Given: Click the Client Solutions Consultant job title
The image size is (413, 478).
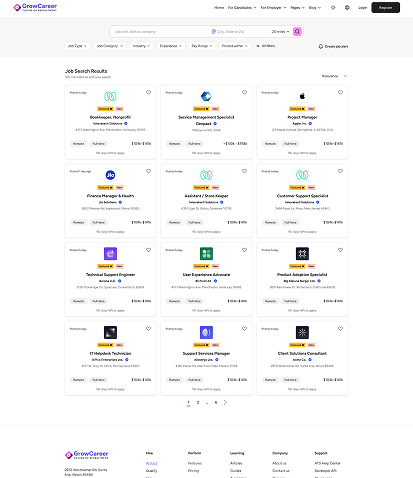Looking at the screenshot, I should pyautogui.click(x=302, y=353).
